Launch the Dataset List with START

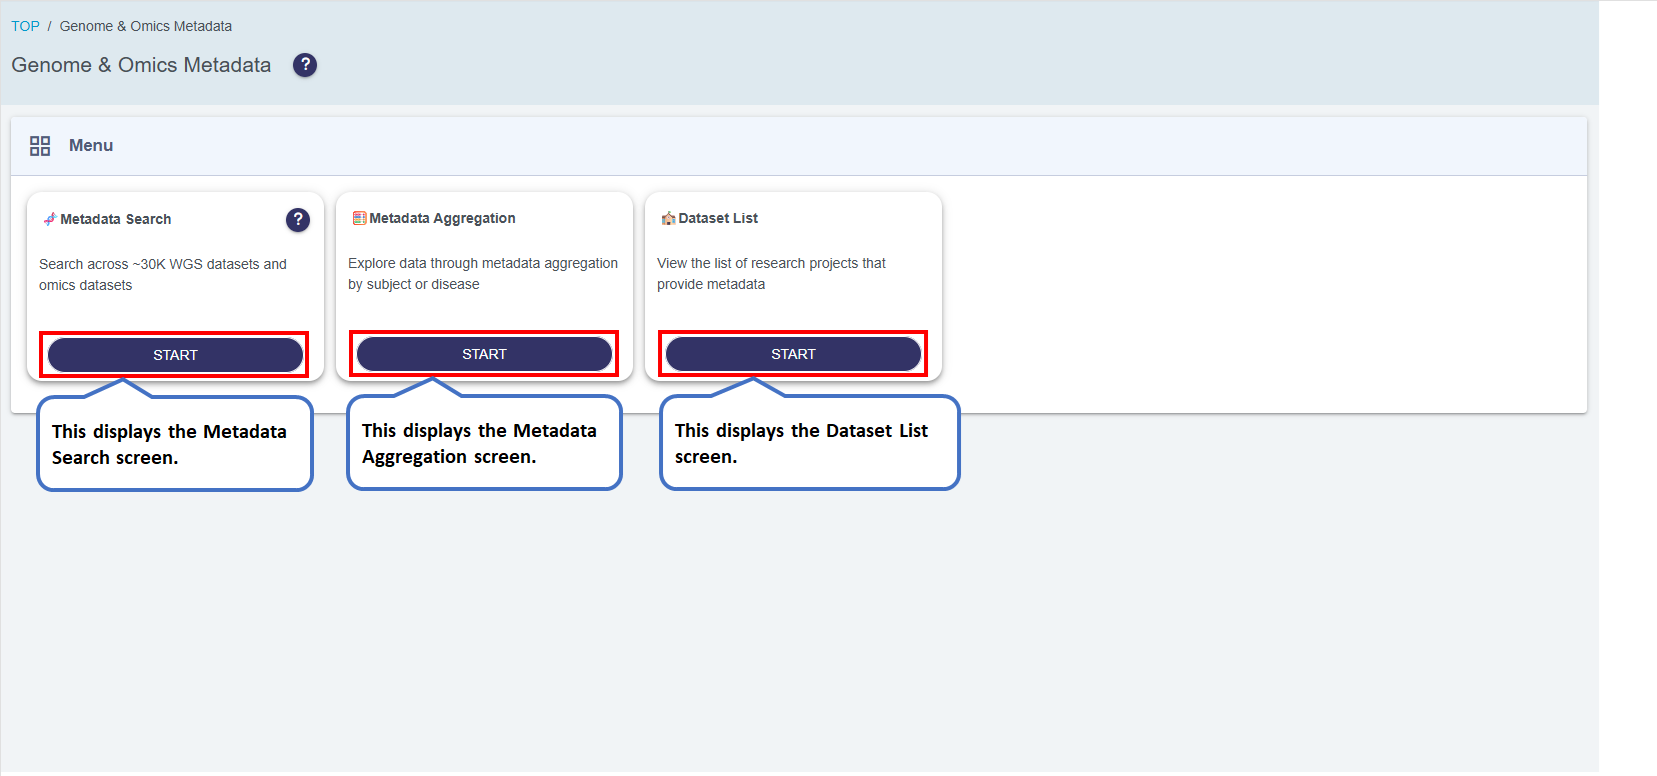(793, 354)
